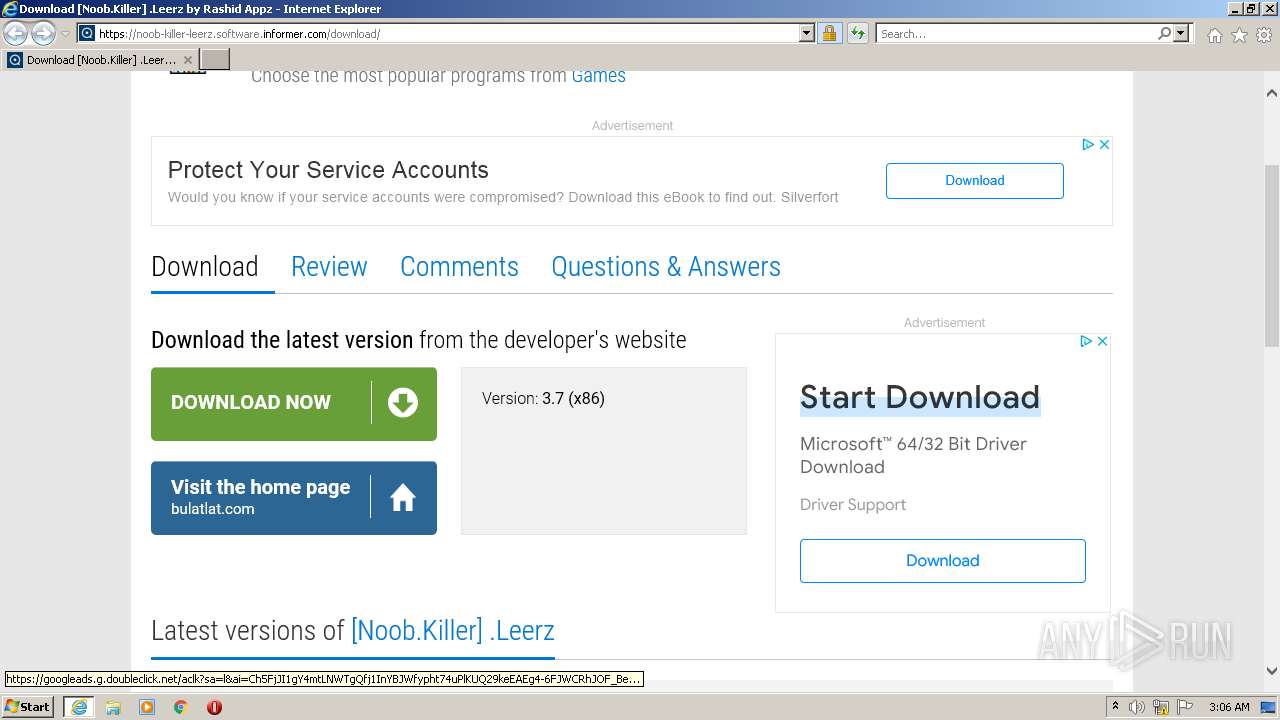Image resolution: width=1280 pixels, height=720 pixels.
Task: Open AdChoices icon on top banner ad
Action: click(x=1088, y=144)
